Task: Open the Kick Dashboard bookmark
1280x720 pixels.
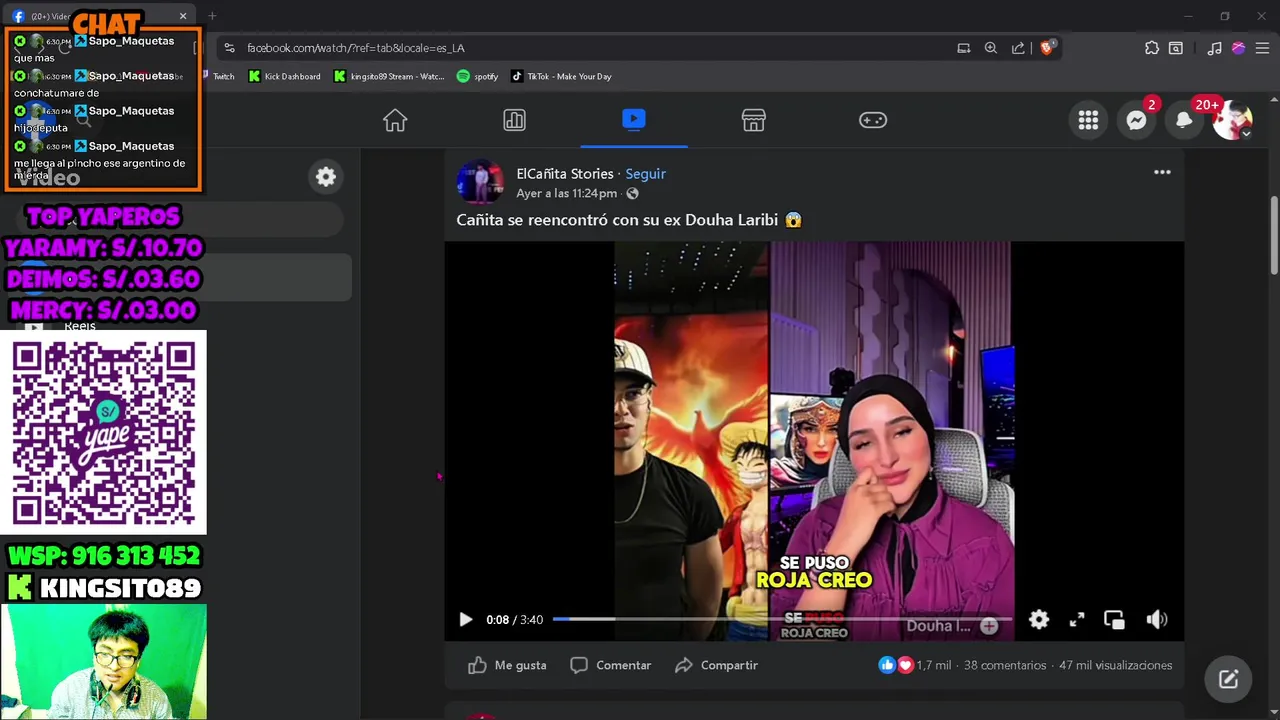Action: (284, 76)
